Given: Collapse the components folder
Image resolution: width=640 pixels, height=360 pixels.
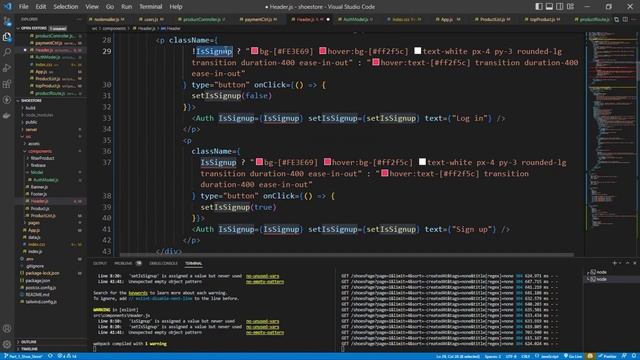Looking at the screenshot, I should coord(40,151).
